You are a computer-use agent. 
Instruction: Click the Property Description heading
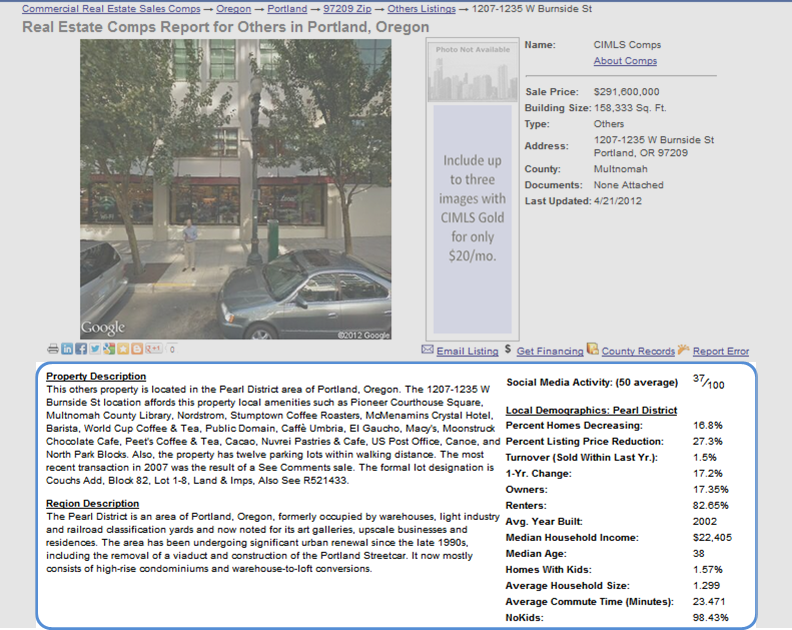(96, 376)
